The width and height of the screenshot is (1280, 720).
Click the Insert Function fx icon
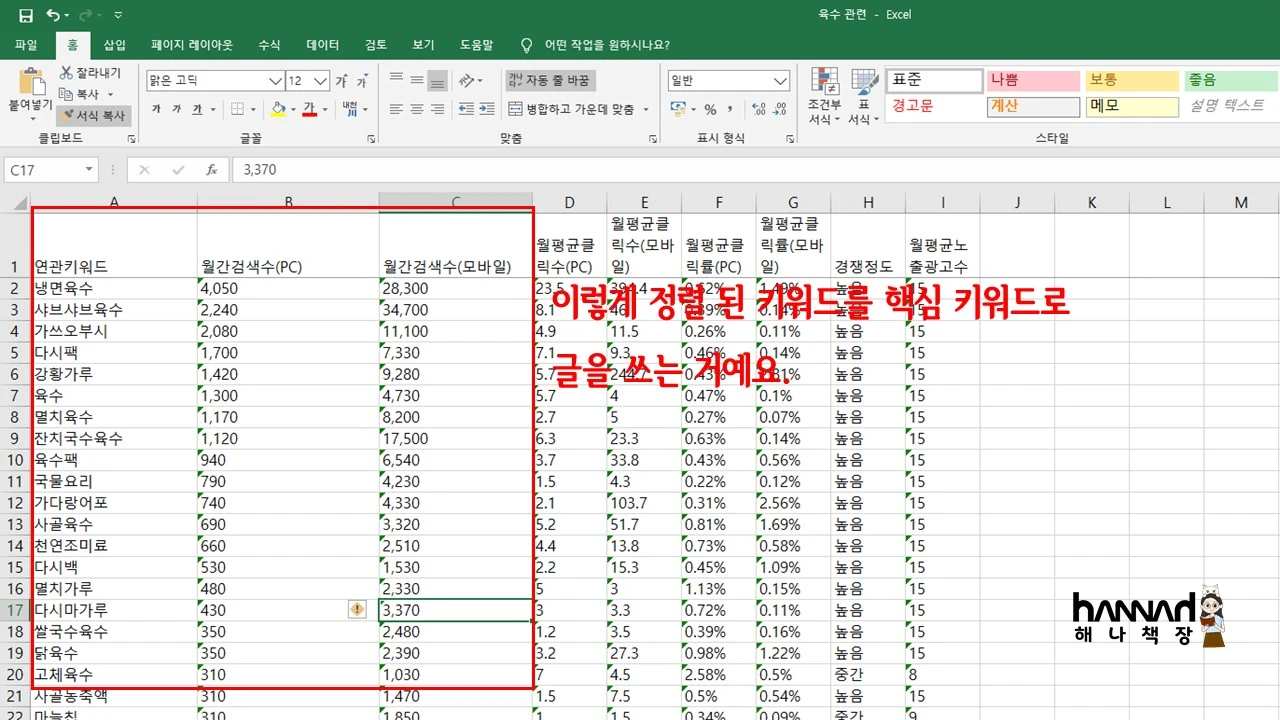(211, 170)
